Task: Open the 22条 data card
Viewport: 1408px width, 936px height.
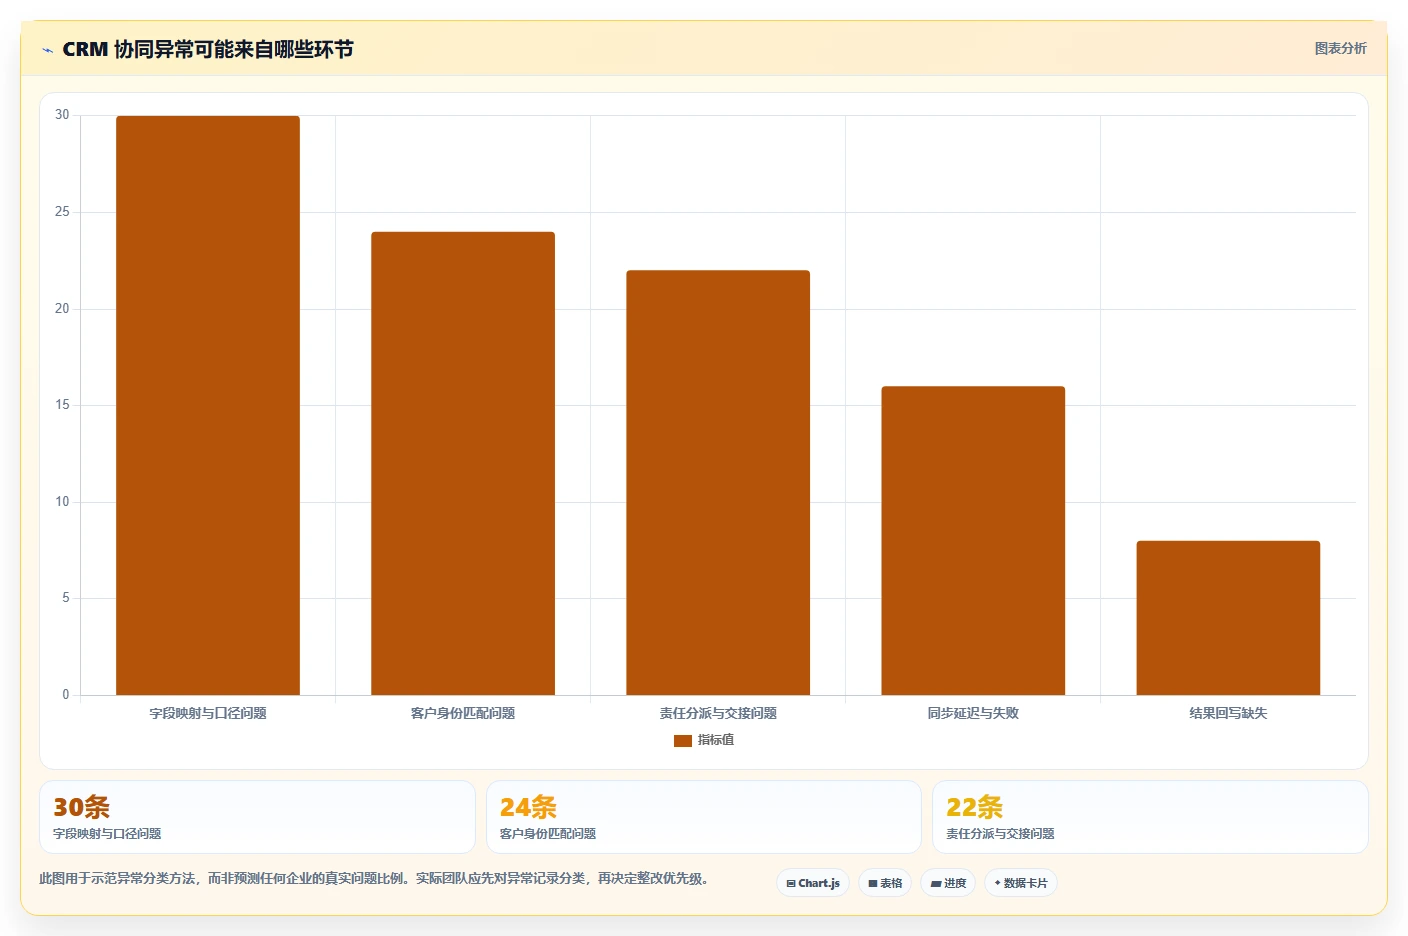Action: 1150,817
